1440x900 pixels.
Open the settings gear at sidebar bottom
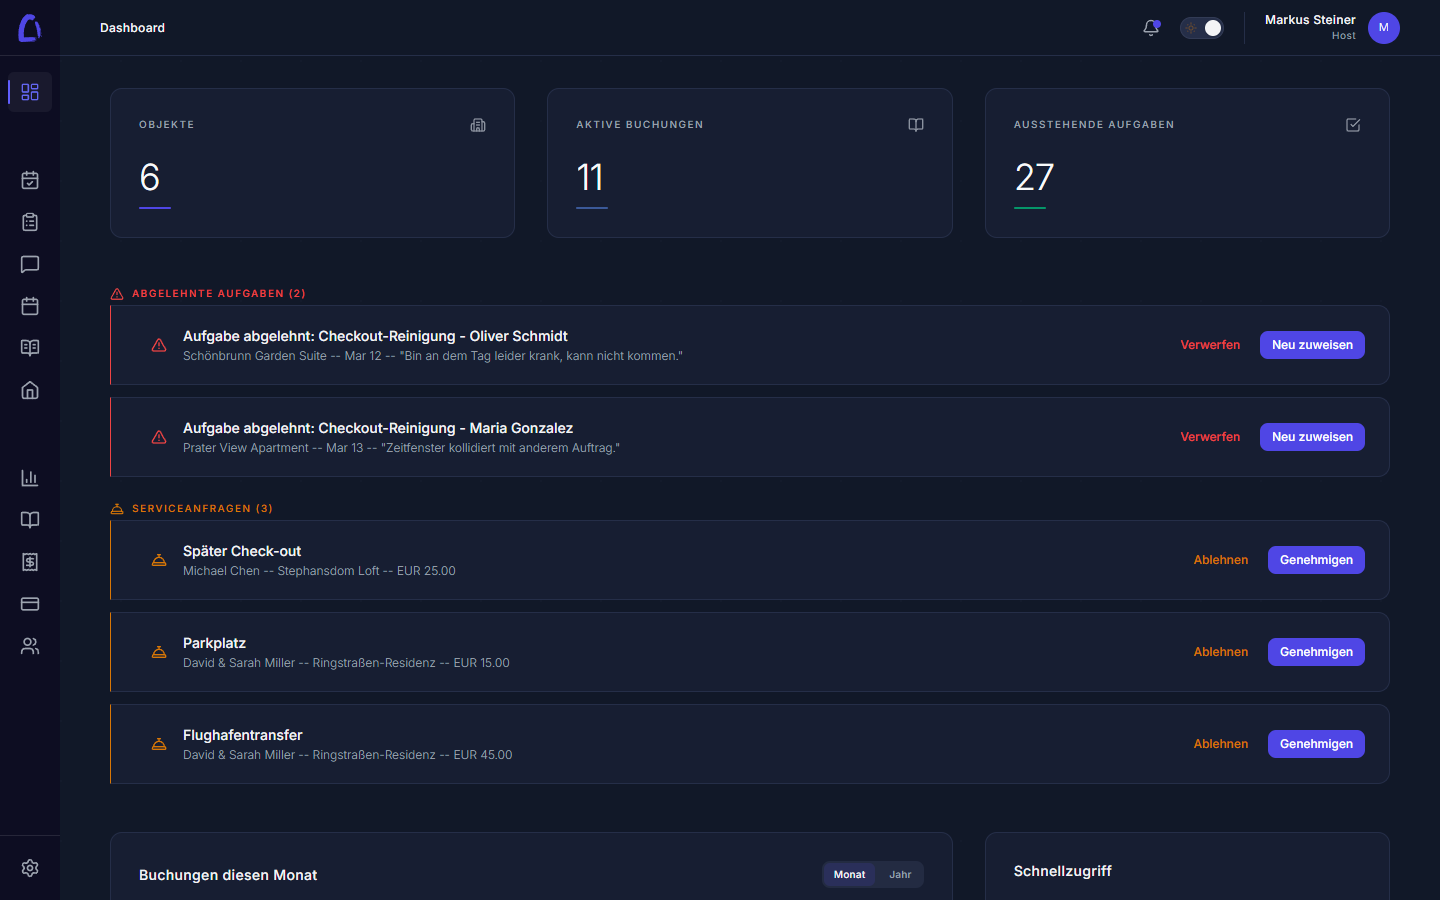tap(29, 868)
